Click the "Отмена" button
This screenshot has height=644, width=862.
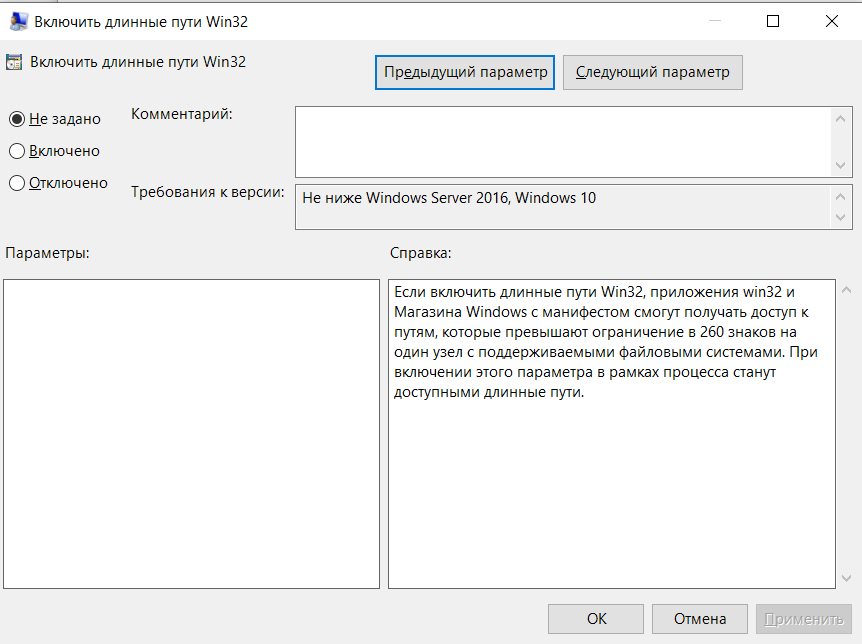[x=700, y=619]
